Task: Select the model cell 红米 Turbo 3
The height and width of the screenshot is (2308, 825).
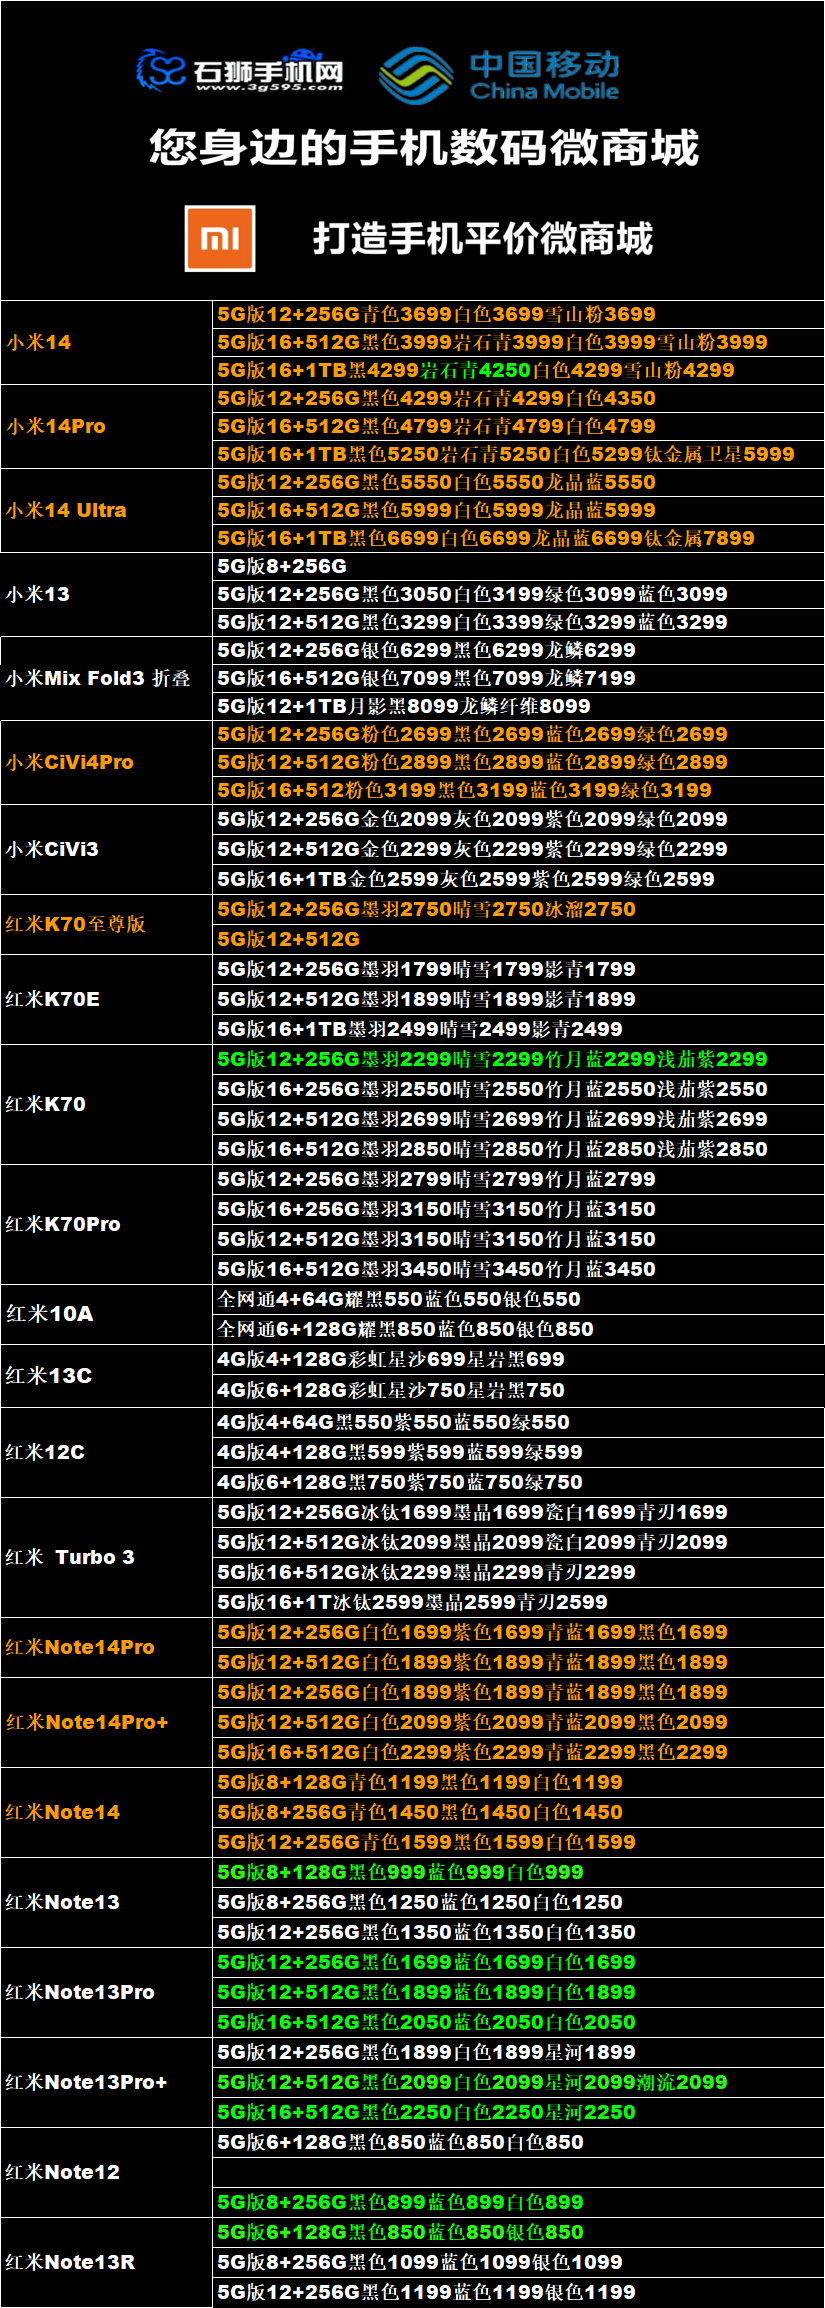Action: (x=106, y=1557)
